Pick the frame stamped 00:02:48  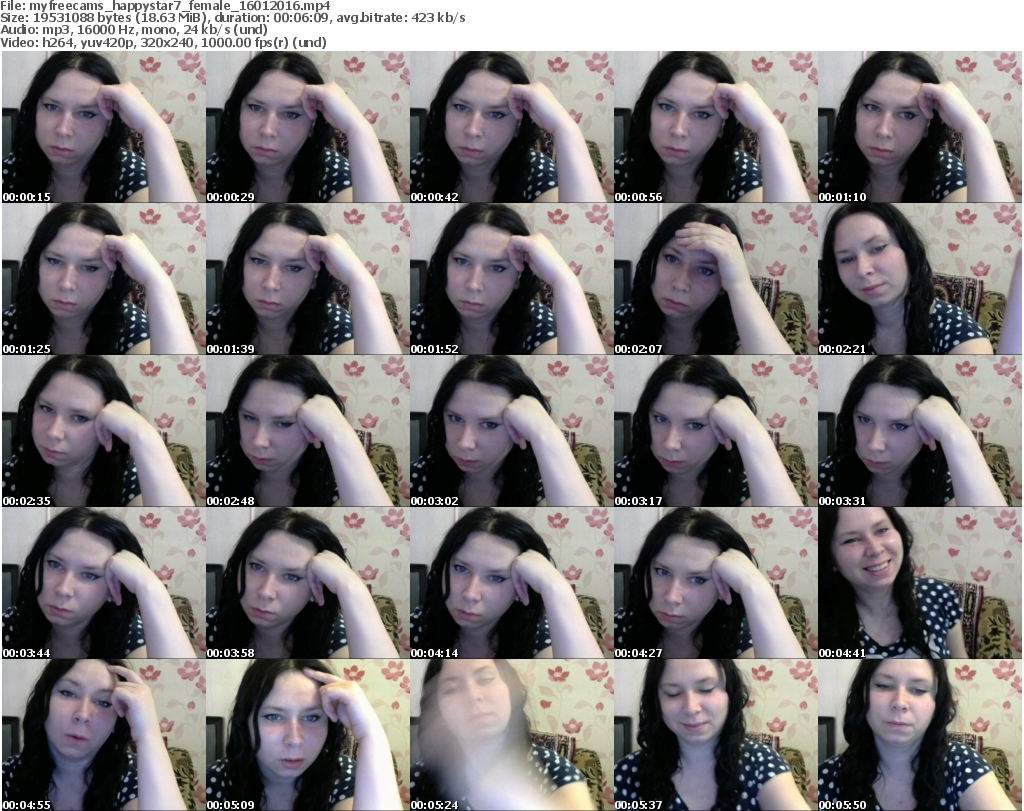pos(308,431)
